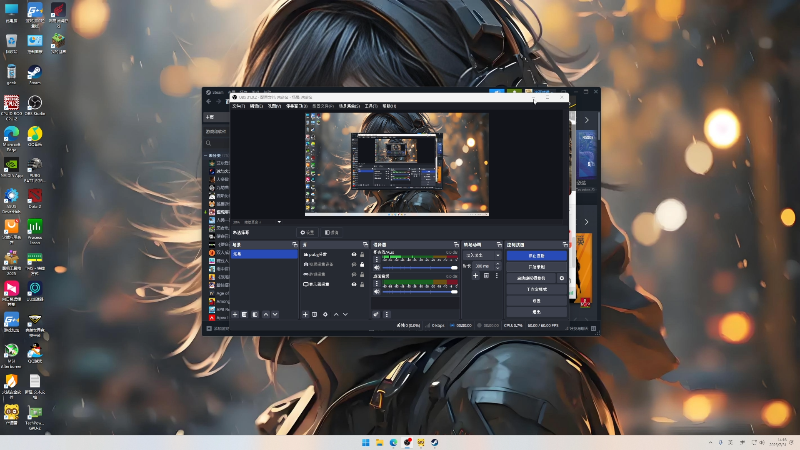Toggle visibility of the monitor-icon display source
Image resolution: width=800 pixels, height=450 pixels.
click(354, 284)
